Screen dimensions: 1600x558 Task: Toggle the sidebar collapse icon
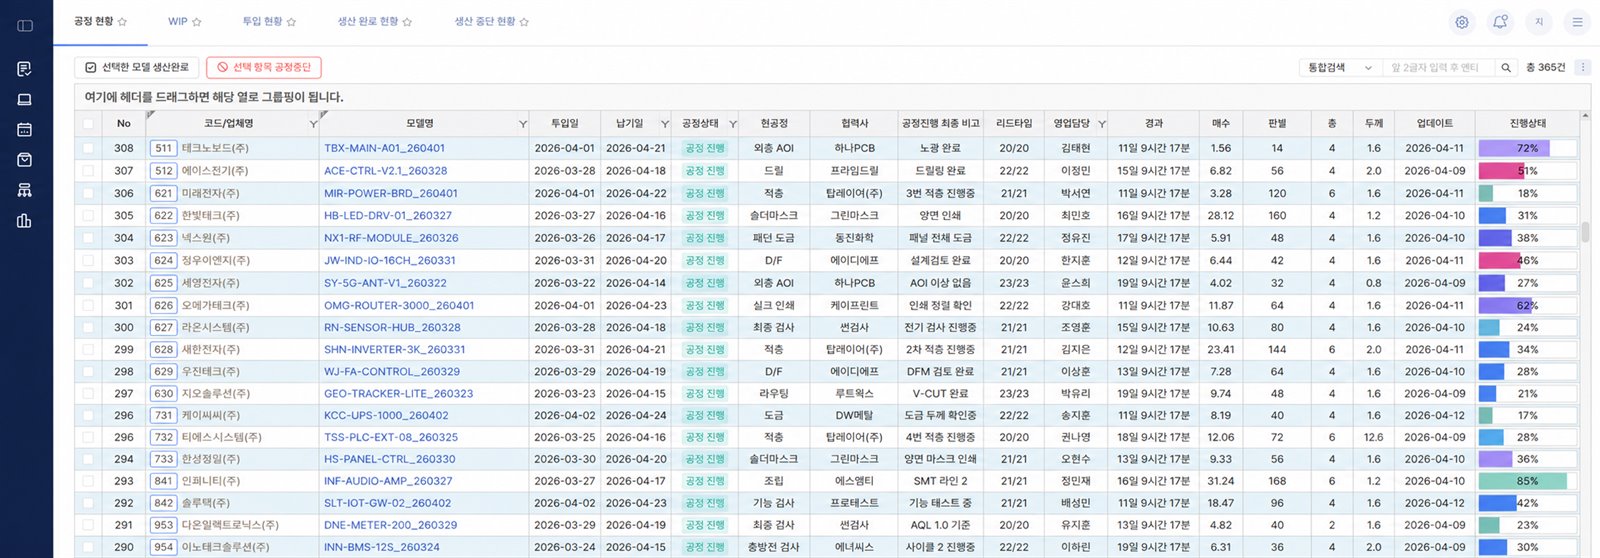[25, 25]
